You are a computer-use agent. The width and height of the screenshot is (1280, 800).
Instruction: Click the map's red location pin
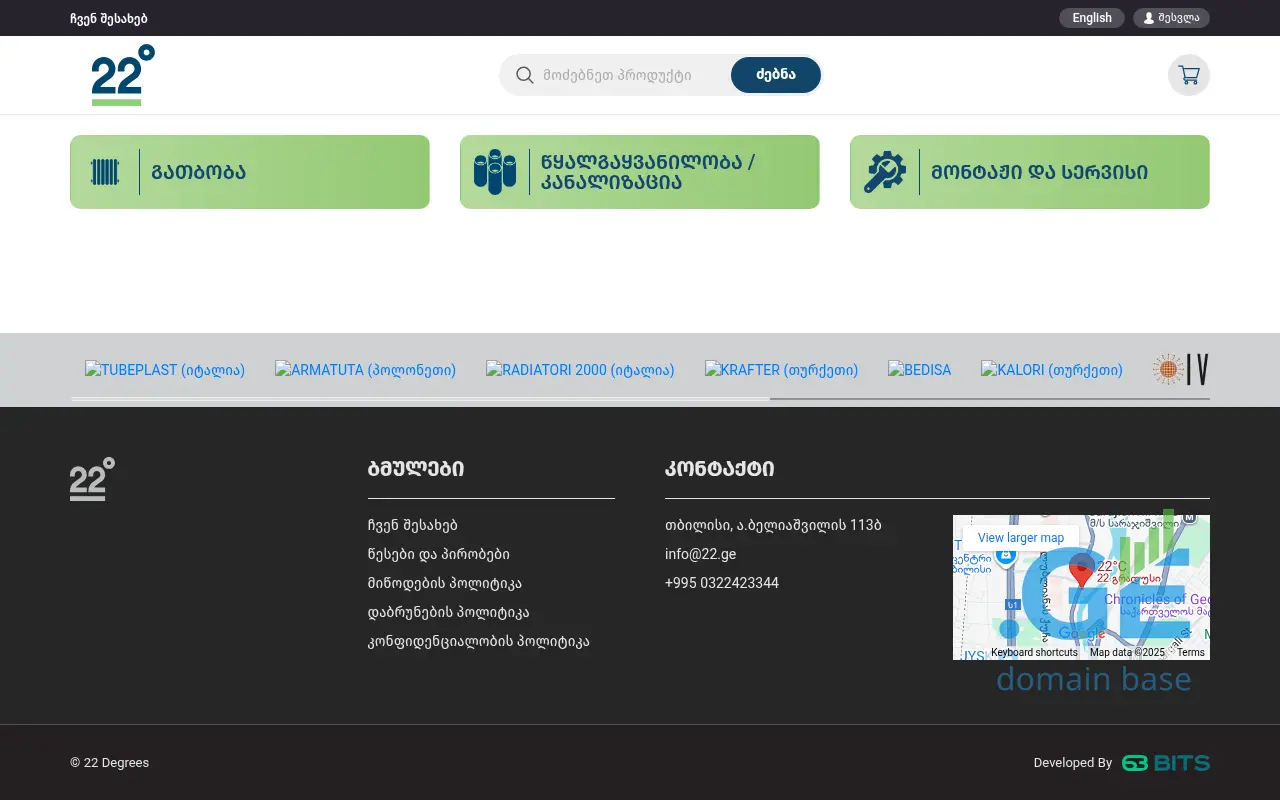point(1081,571)
